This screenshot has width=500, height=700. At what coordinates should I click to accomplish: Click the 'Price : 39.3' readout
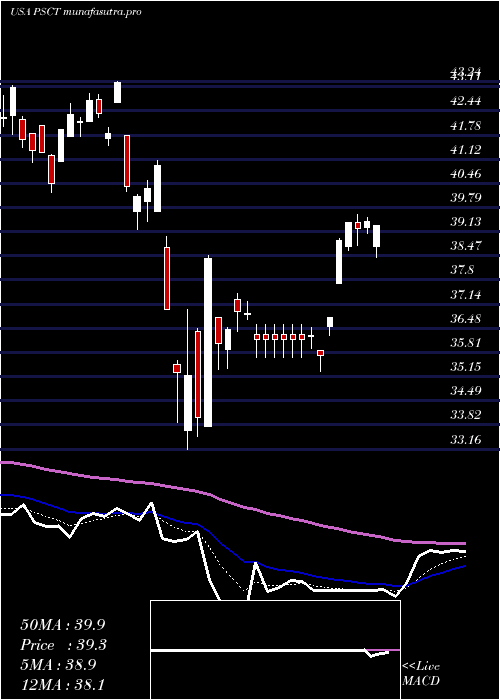[x=64, y=645]
